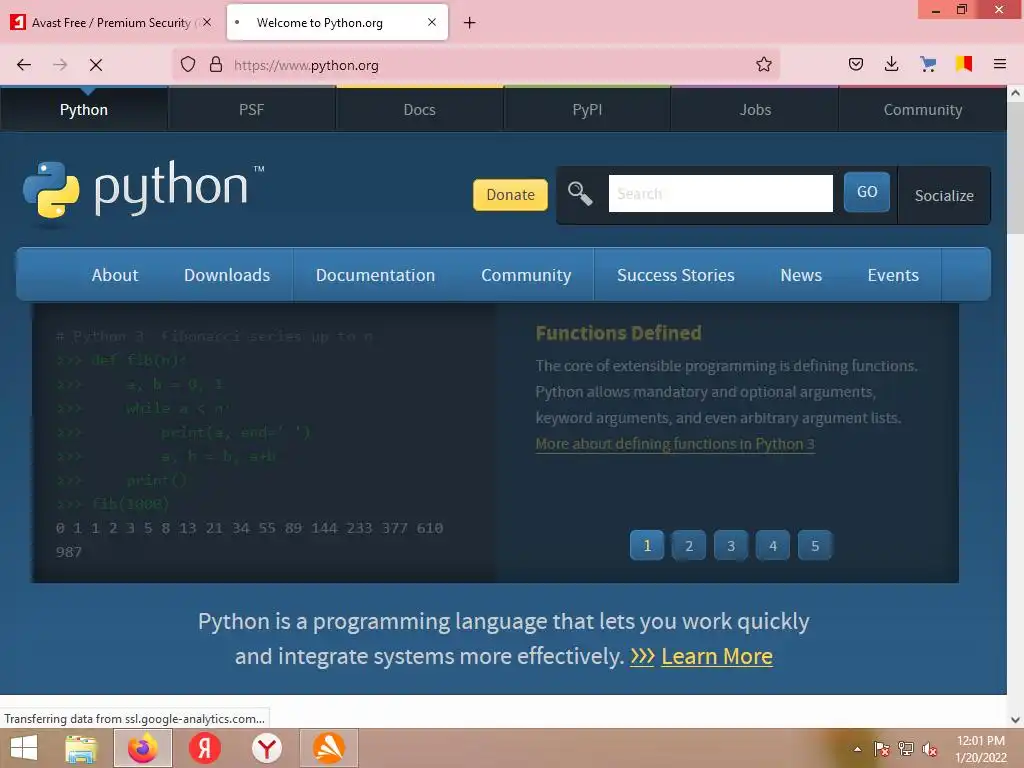Switch to the Avast Free / Premium Security tab
This screenshot has width=1024, height=768.
click(112, 23)
